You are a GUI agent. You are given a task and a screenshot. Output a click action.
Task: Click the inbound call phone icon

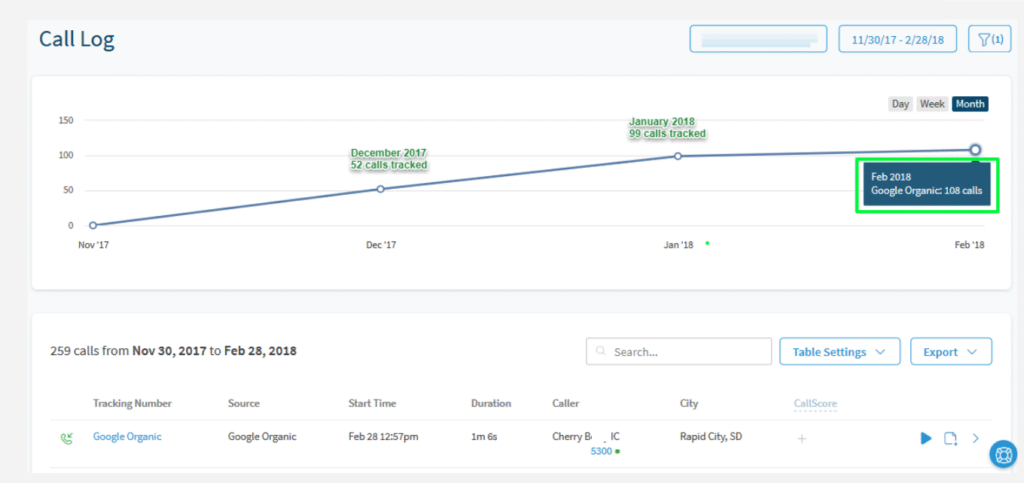point(67,437)
